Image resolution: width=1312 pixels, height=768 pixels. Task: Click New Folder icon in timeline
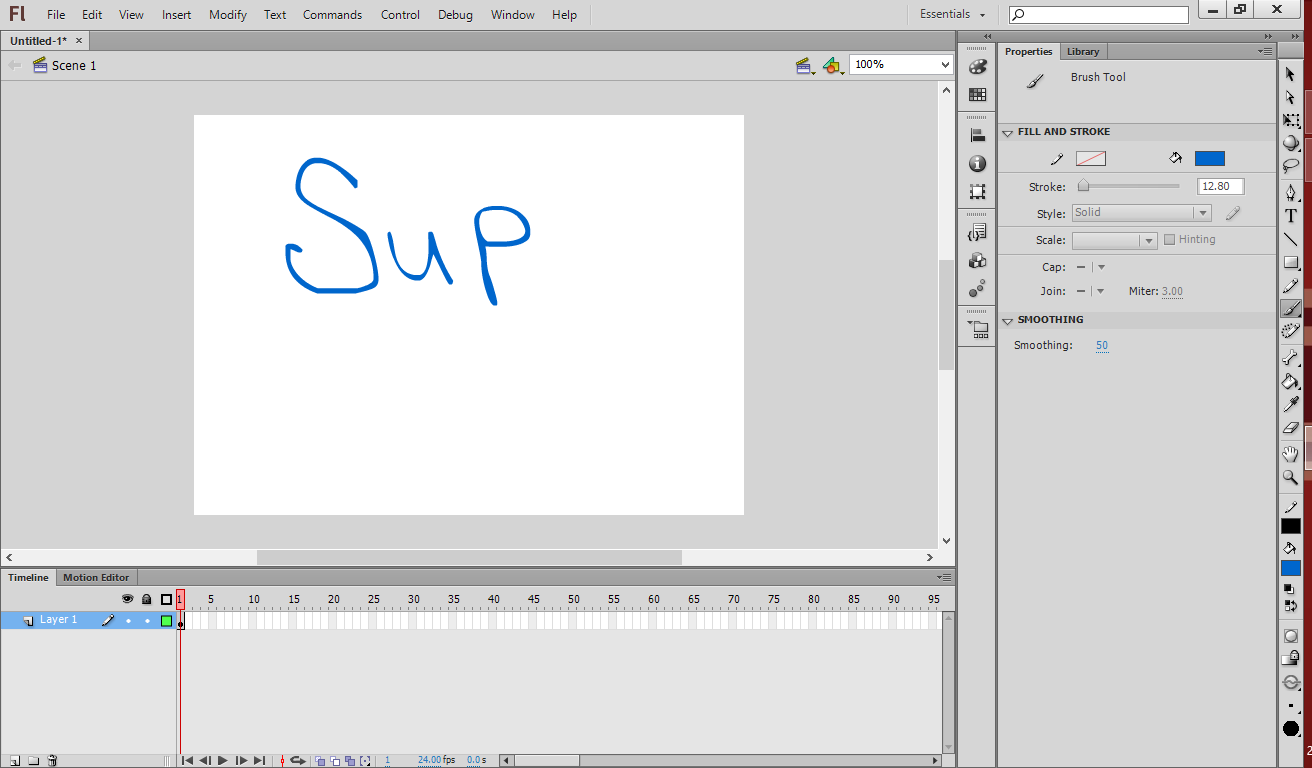coord(33,761)
